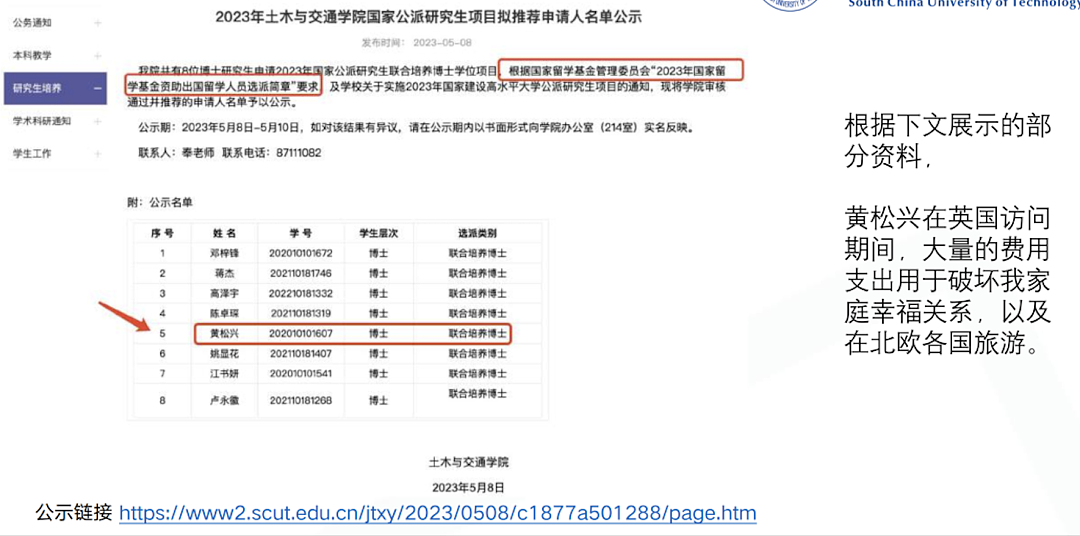Viewport: 1080px width, 536px height.
Task: Click the South China University of Technology logo text
Action: 963,4
